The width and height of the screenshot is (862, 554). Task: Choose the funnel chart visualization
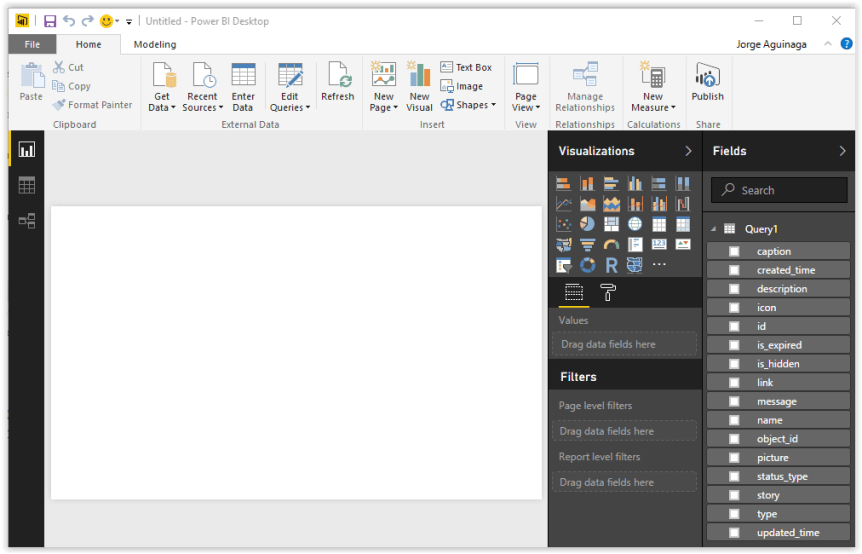pos(587,245)
